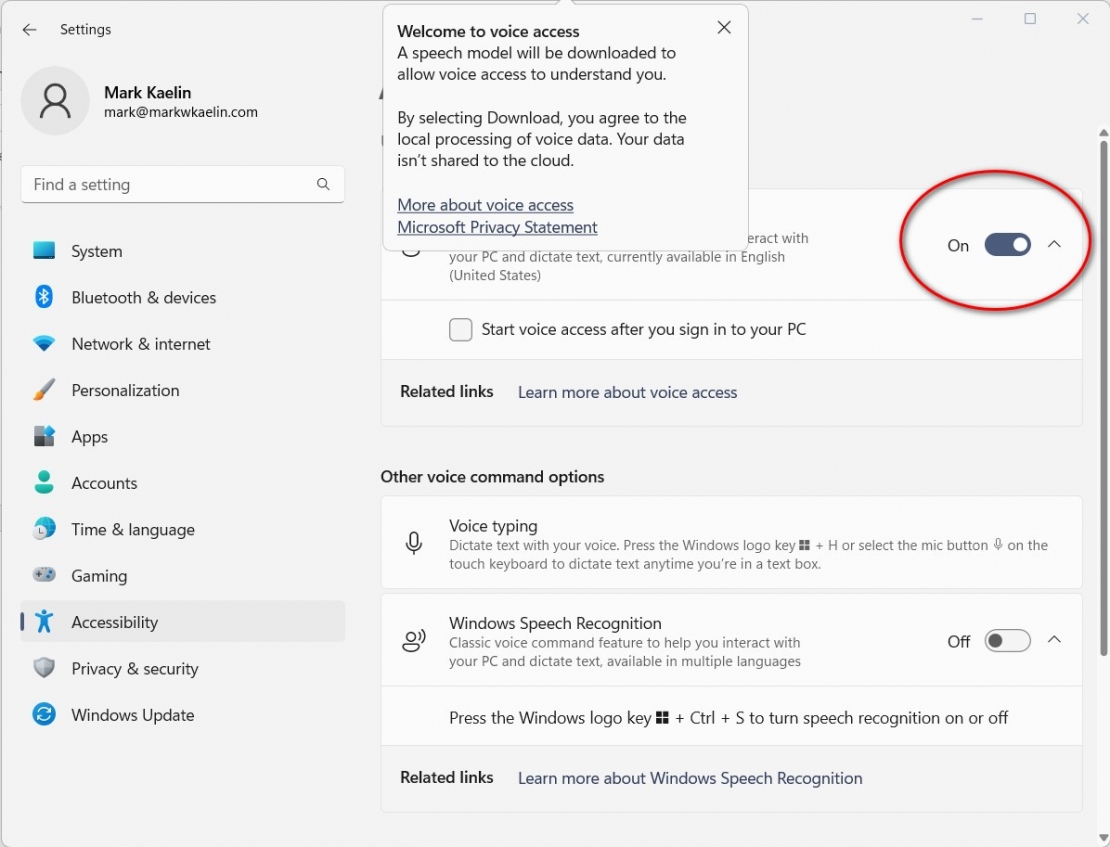The width and height of the screenshot is (1110, 847).
Task: Open Learn more about voice access
Action: click(627, 392)
